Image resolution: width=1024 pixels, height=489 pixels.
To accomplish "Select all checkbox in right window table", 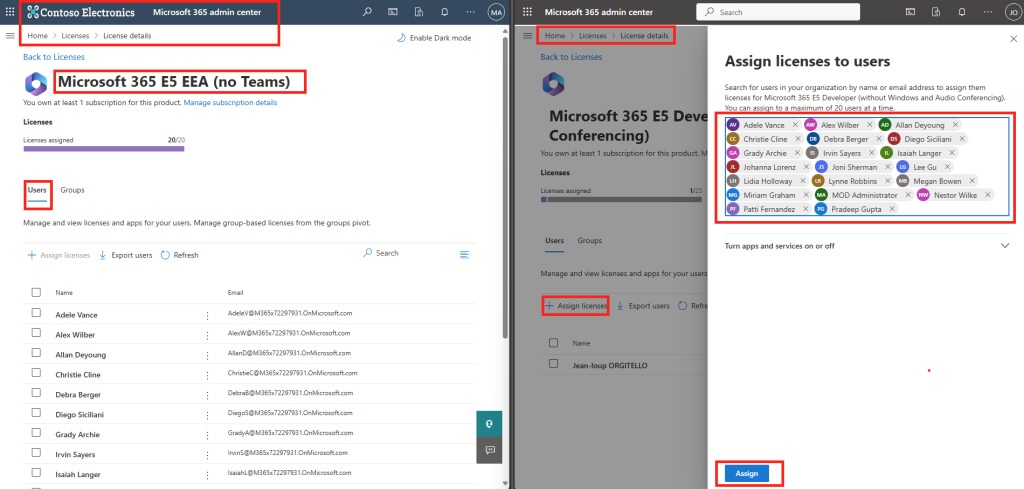I will coord(554,343).
